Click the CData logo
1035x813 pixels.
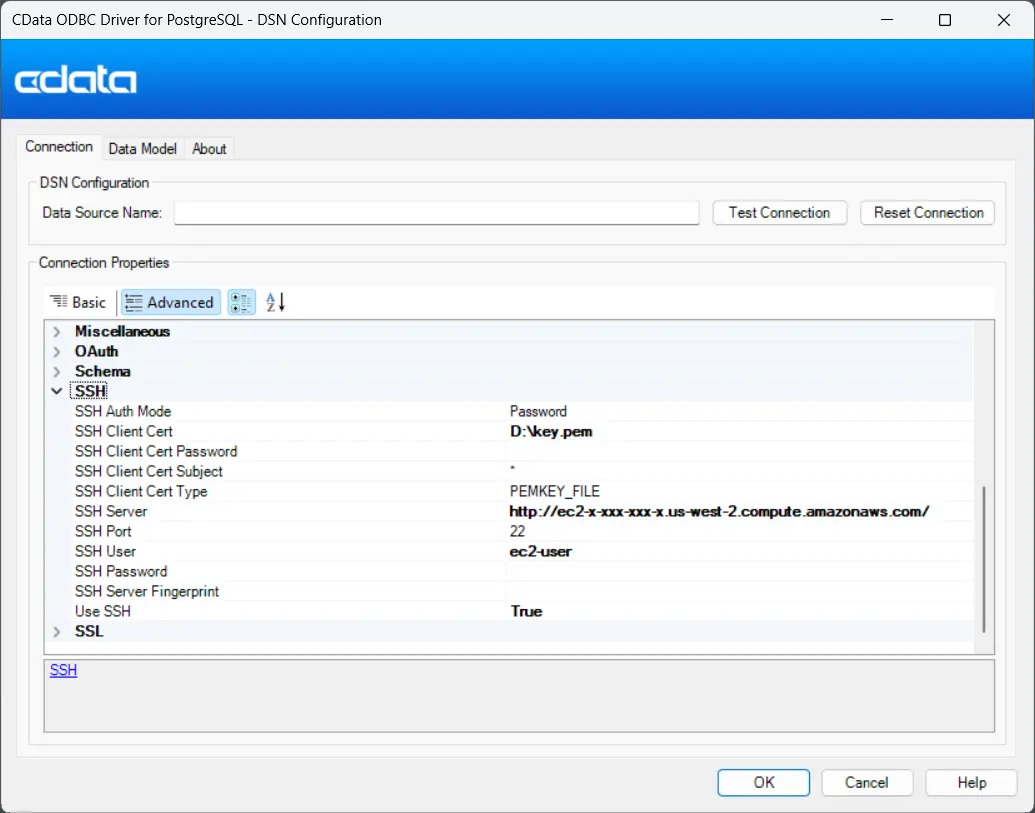coord(76,80)
